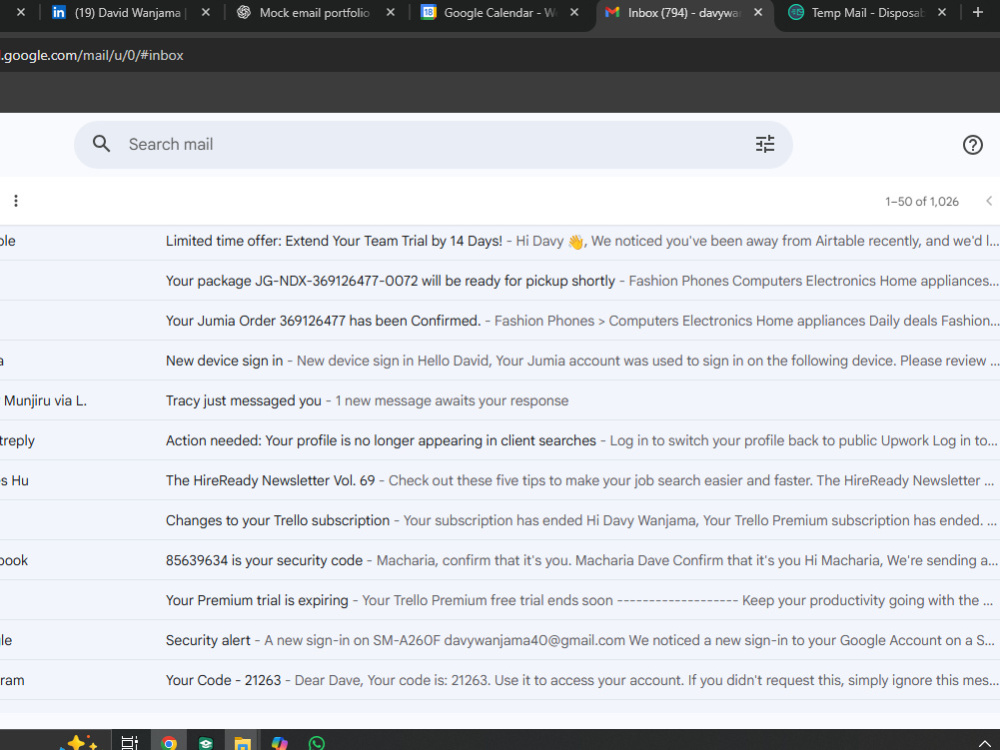This screenshot has width=1000, height=750.
Task: Open Task View in the Windows taskbar
Action: point(129,742)
